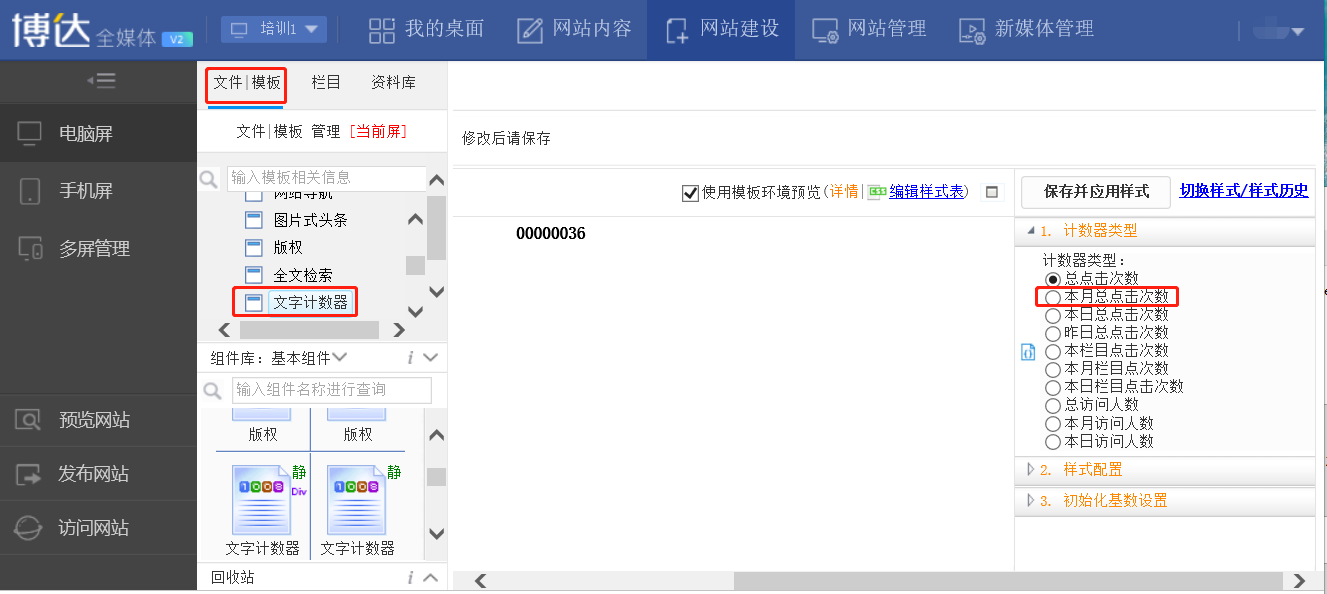Select 昨日总点击次数 radio button

click(1052, 333)
